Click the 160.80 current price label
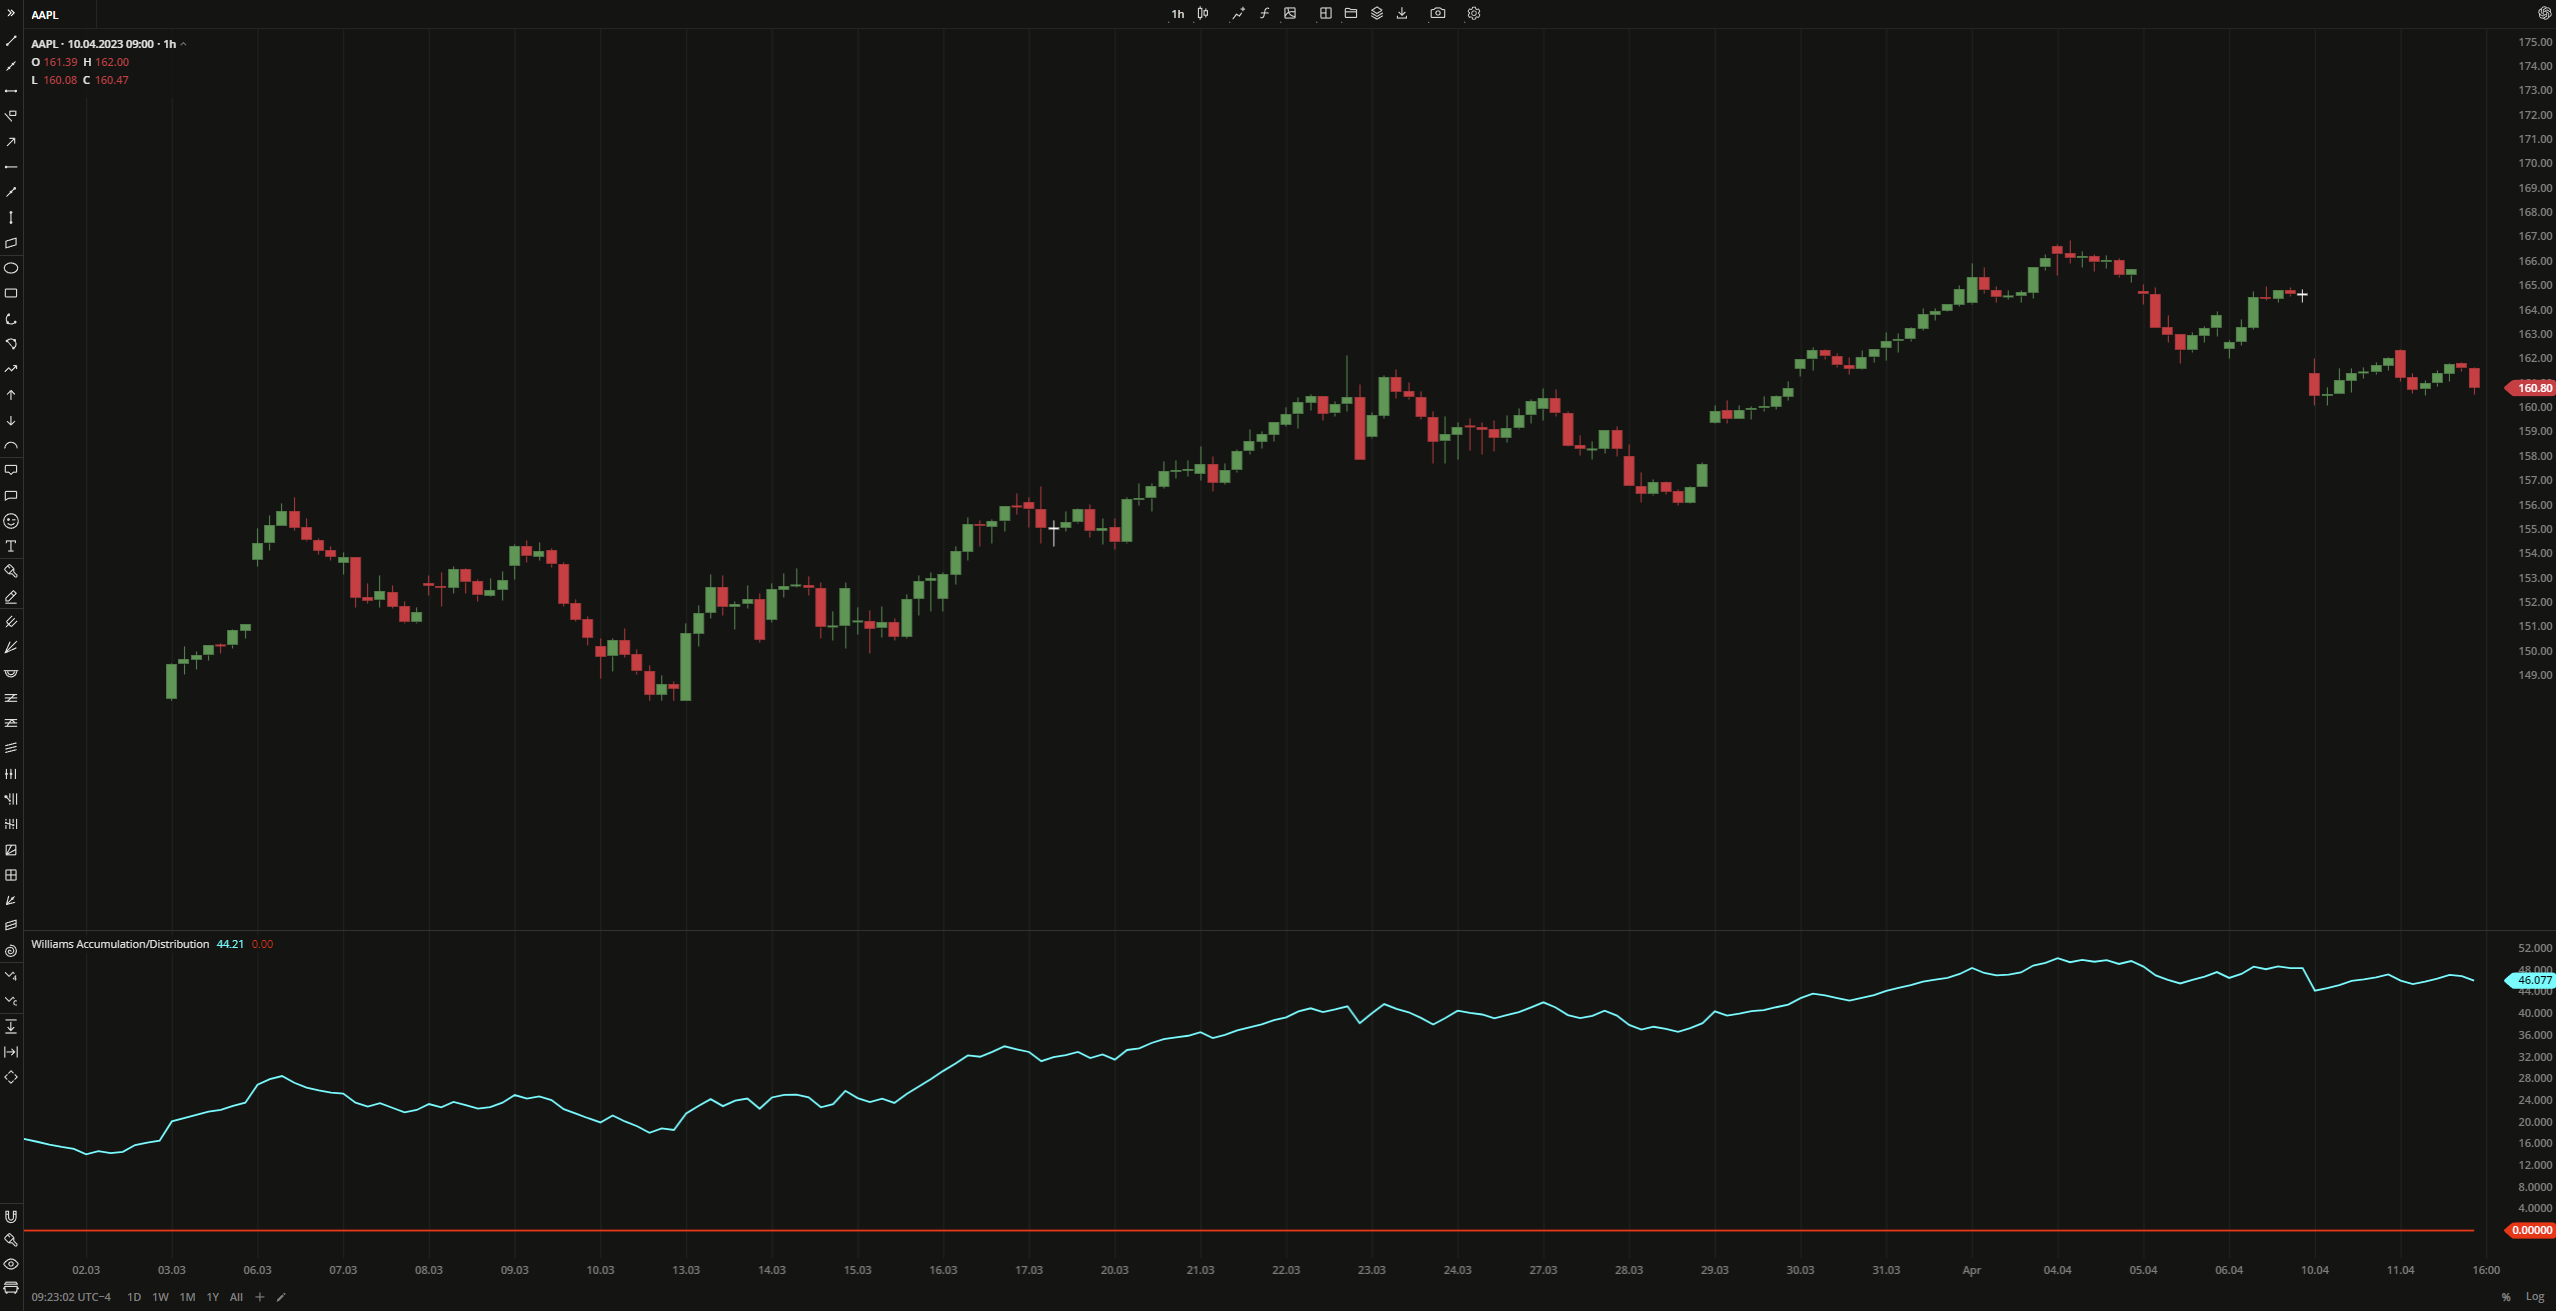 tap(2531, 388)
